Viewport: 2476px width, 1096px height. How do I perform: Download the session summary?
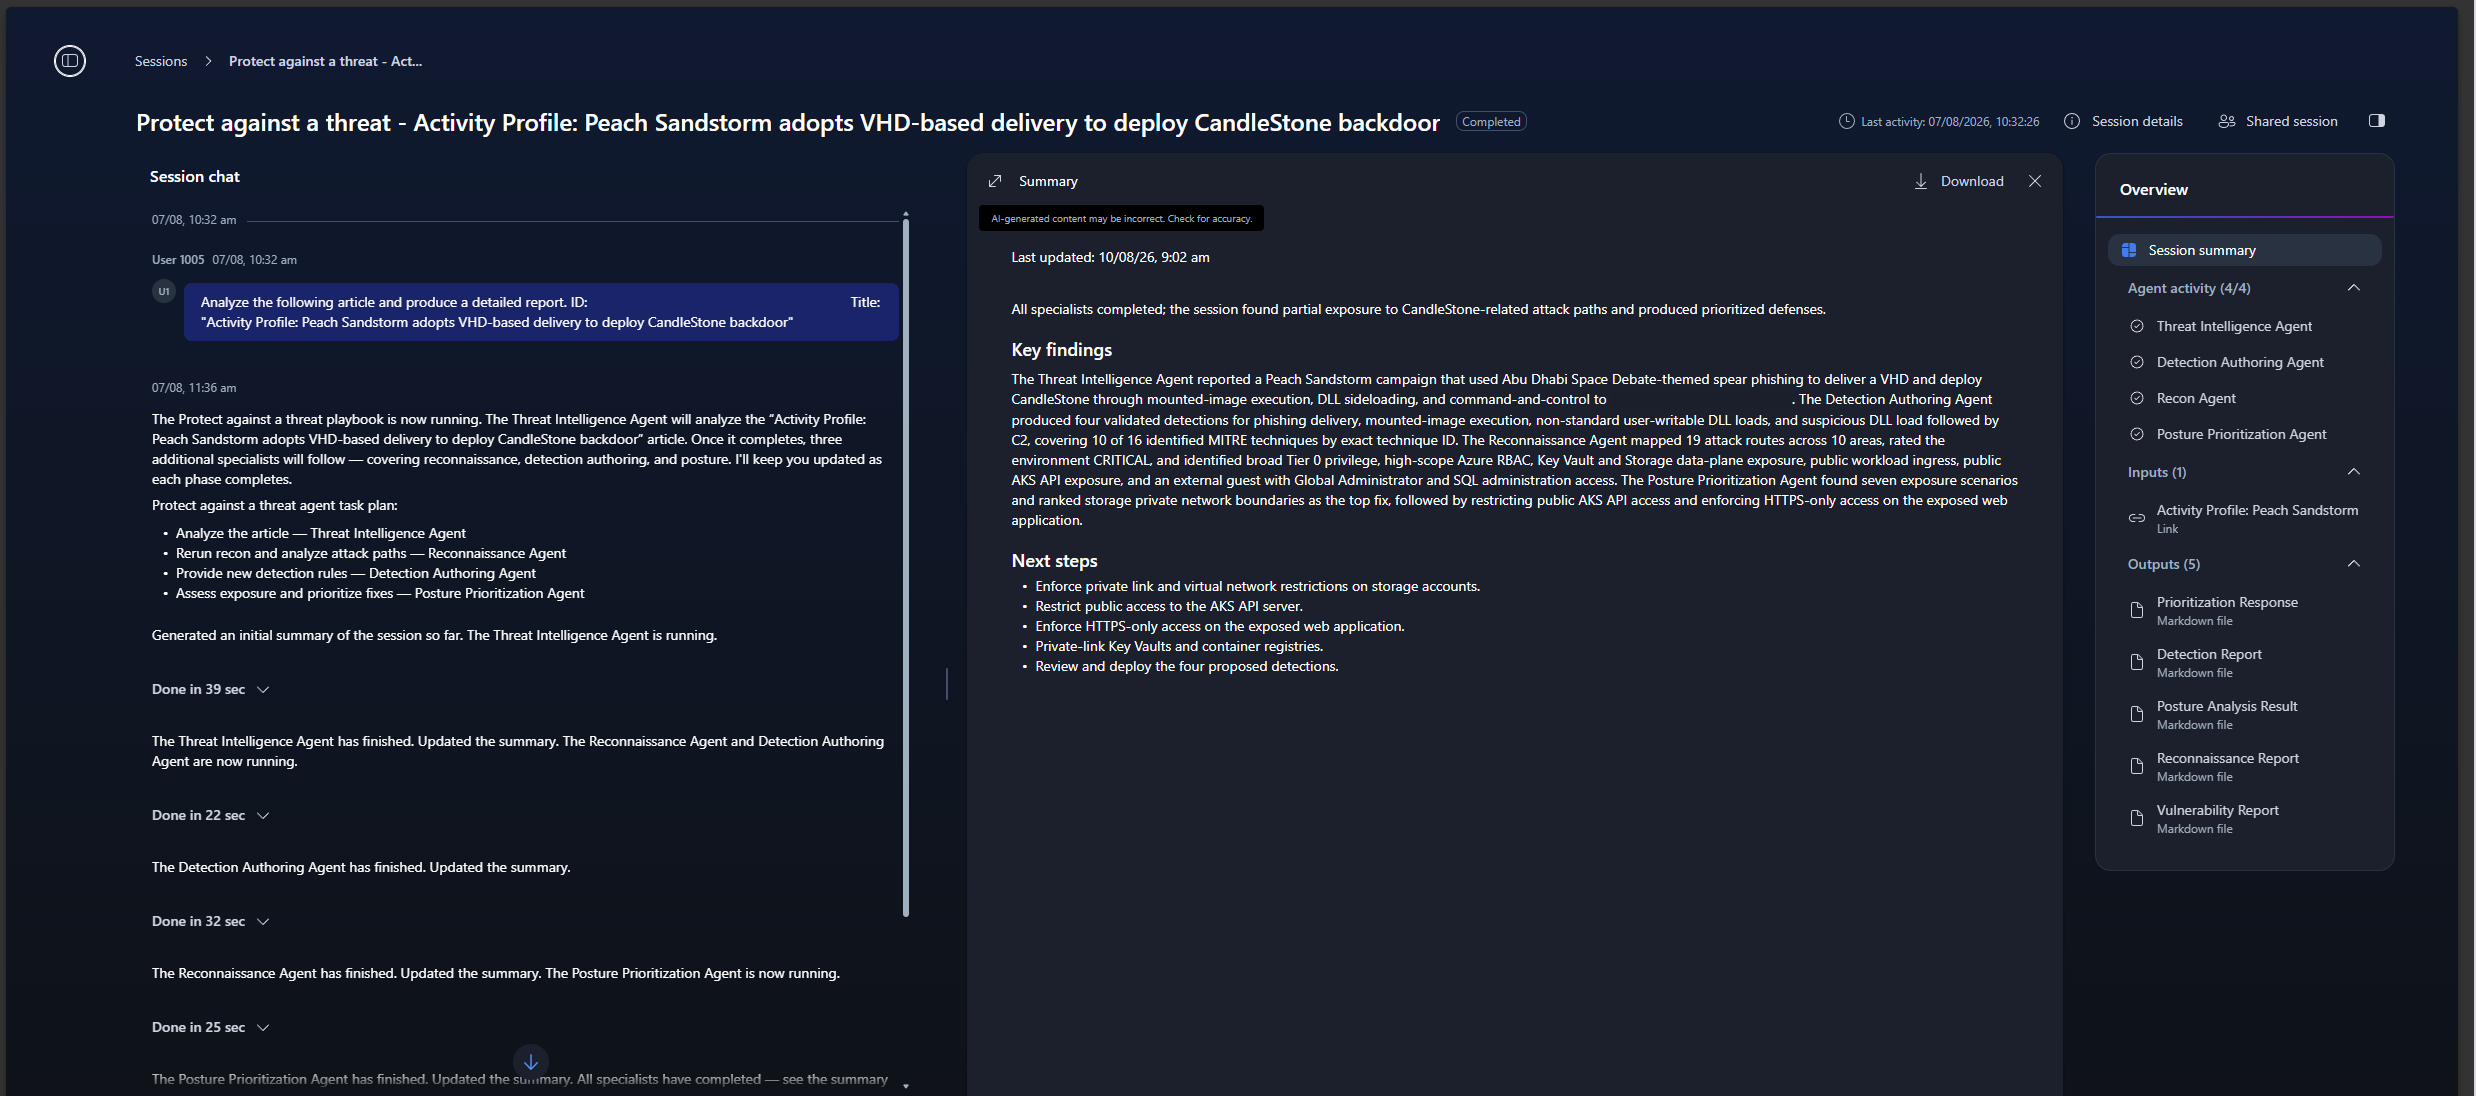[1959, 181]
